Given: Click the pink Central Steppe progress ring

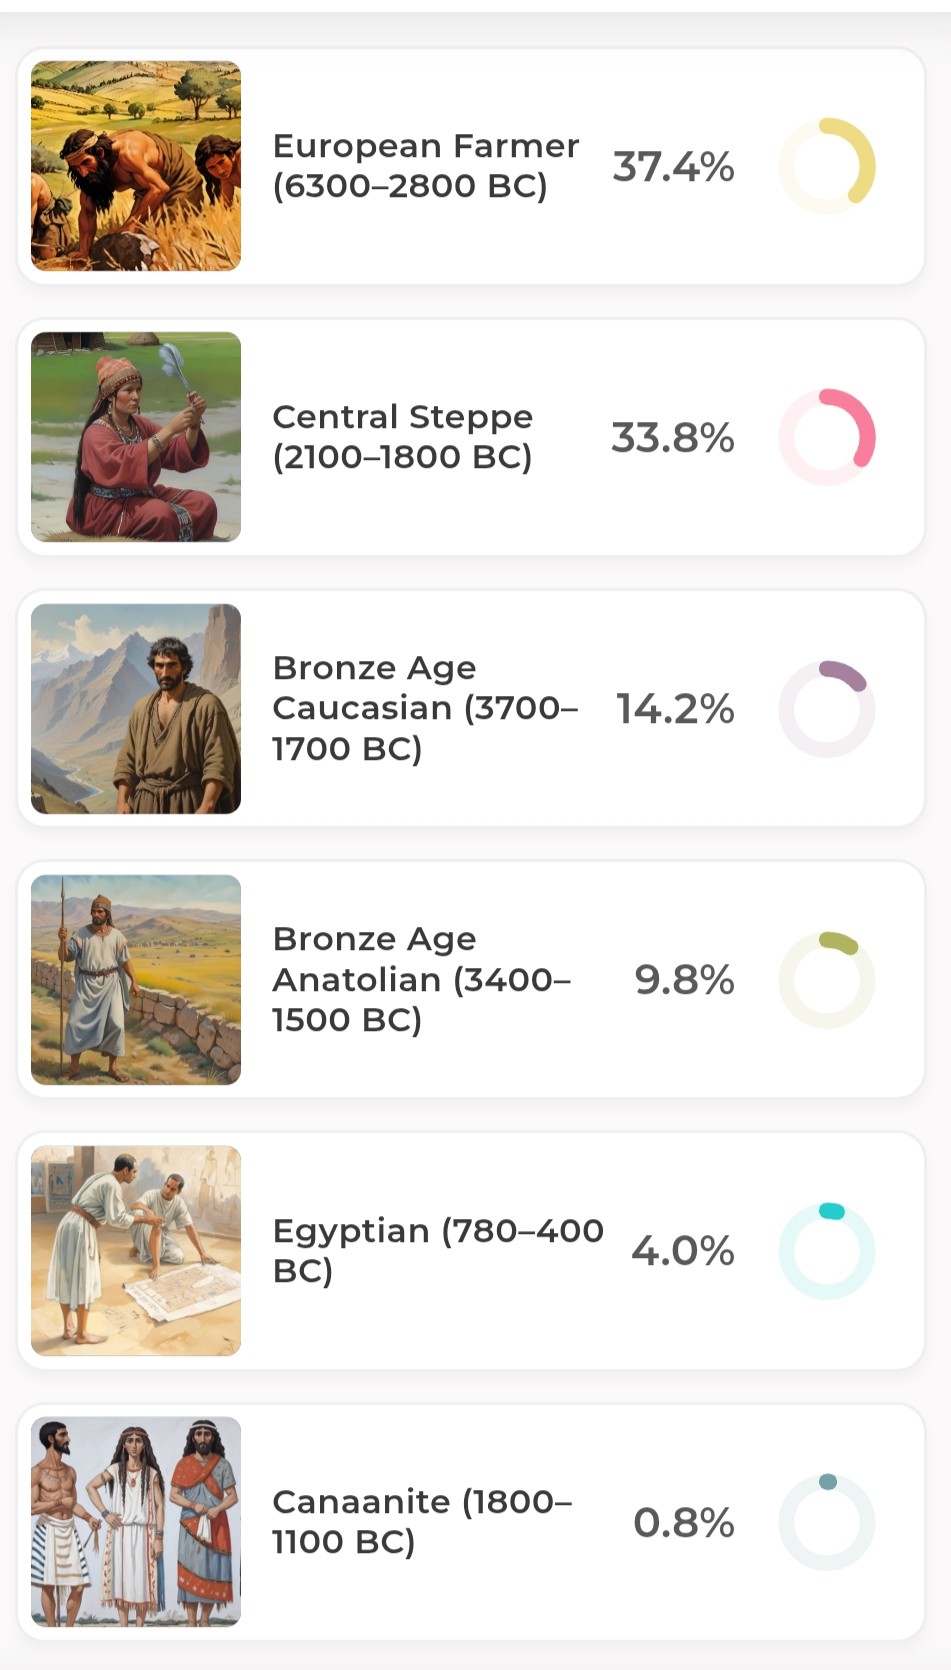Looking at the screenshot, I should tap(827, 437).
